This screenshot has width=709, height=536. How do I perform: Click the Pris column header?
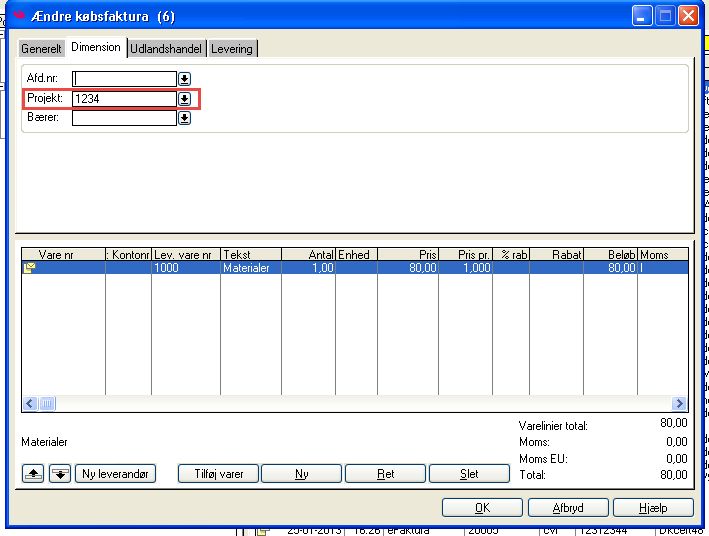point(408,255)
